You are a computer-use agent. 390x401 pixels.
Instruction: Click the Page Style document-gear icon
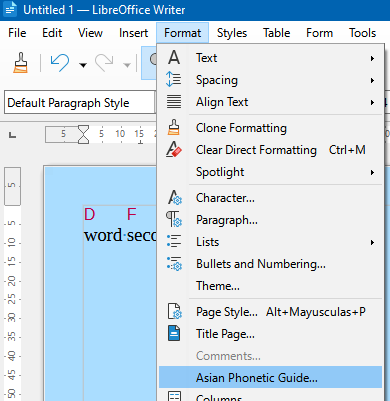tap(174, 311)
